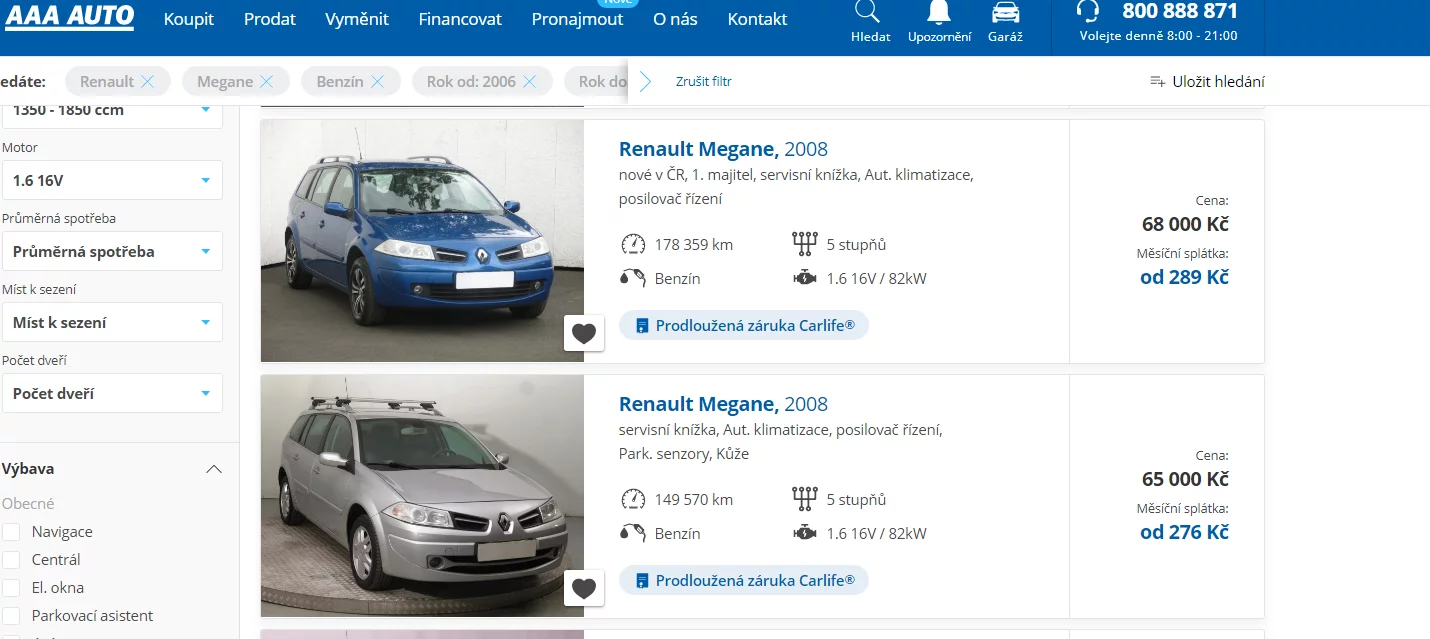Click the od 289 Kč monthly payment

(1184, 277)
